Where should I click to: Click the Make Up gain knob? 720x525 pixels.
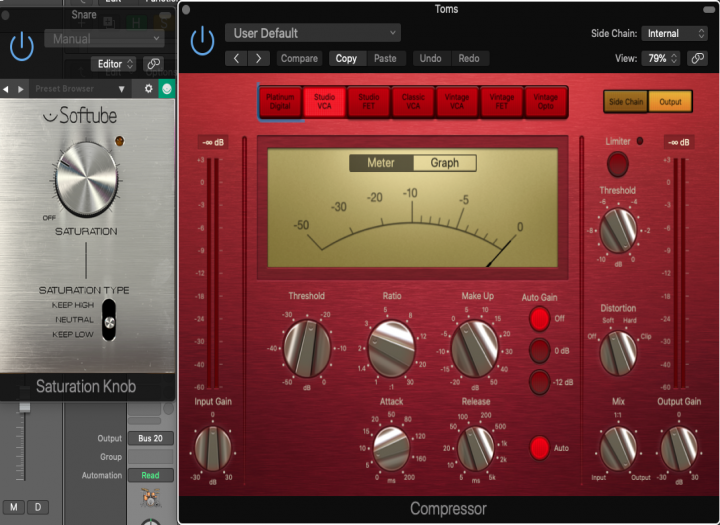pyautogui.click(x=475, y=349)
